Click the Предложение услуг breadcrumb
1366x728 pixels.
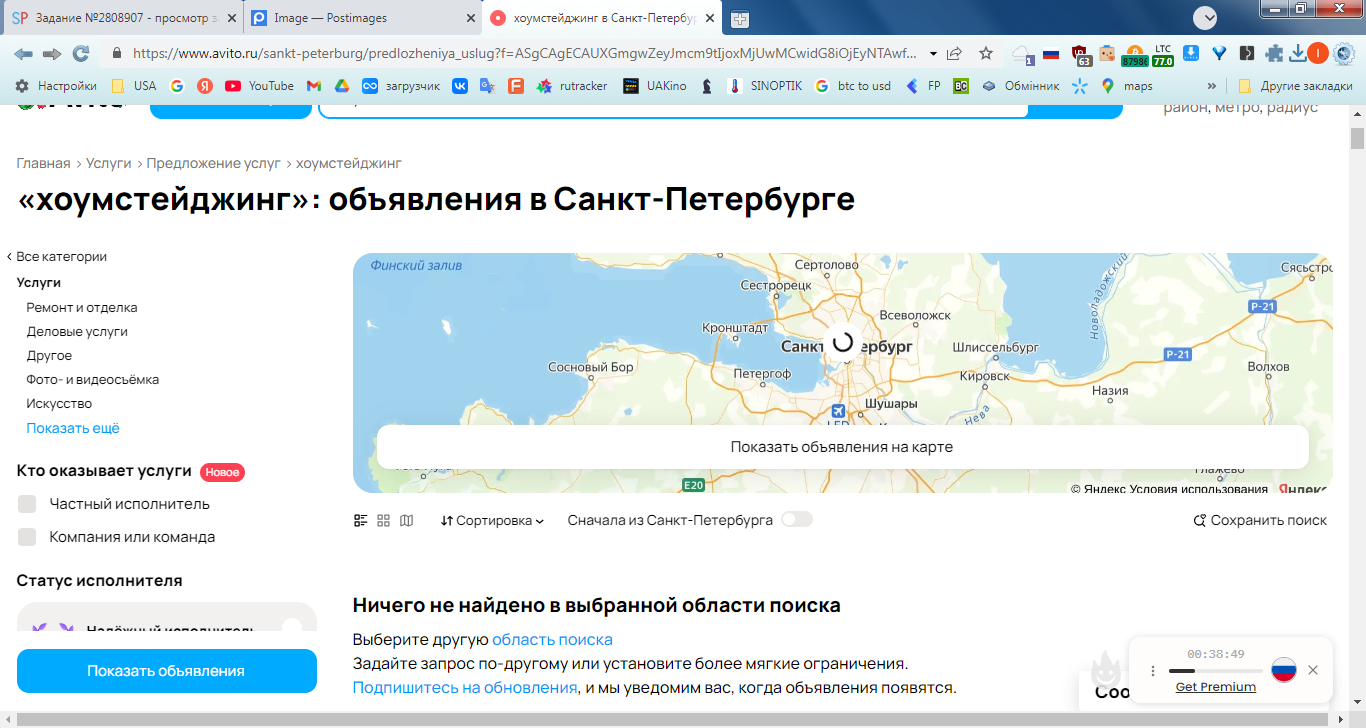[214, 163]
